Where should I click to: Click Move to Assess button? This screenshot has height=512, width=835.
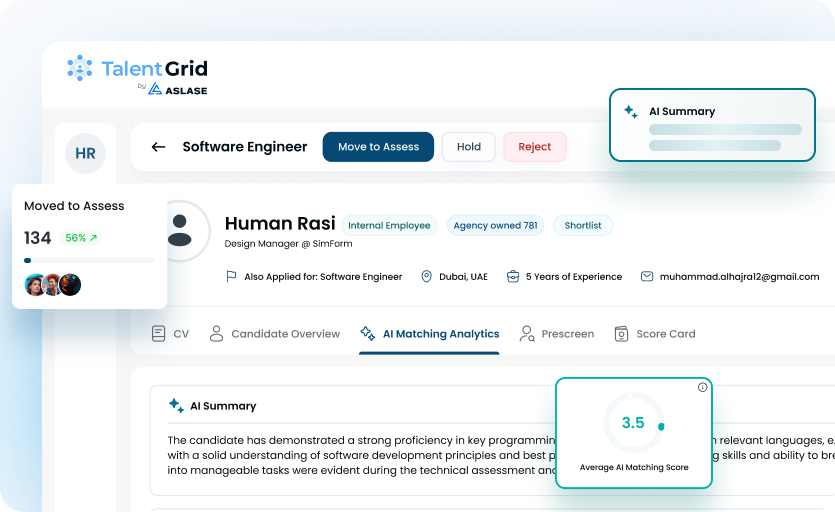tap(378, 147)
